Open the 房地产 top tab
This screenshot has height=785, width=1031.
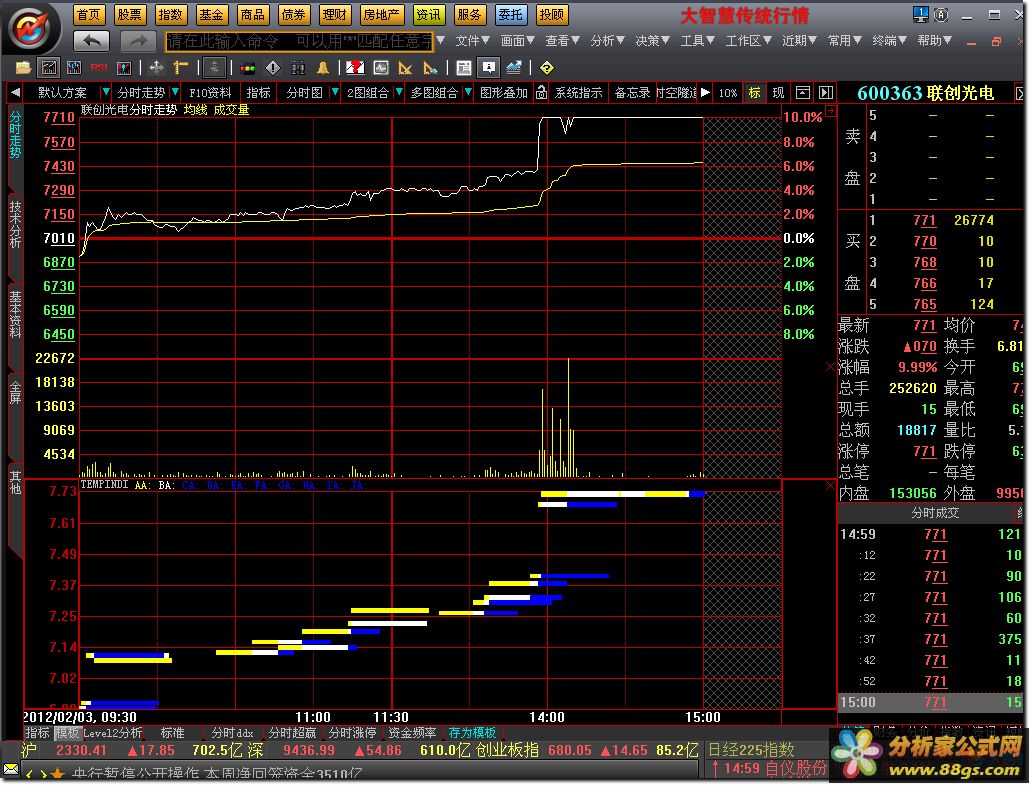[381, 14]
